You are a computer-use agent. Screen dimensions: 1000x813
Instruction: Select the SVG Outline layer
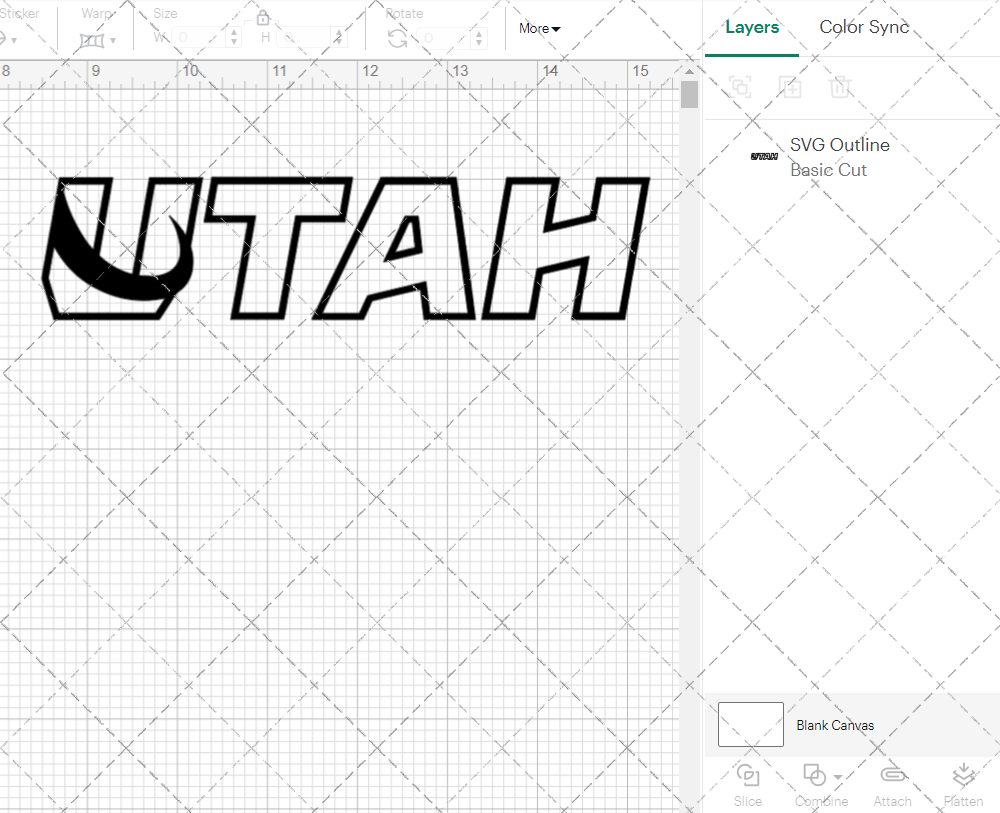840,157
